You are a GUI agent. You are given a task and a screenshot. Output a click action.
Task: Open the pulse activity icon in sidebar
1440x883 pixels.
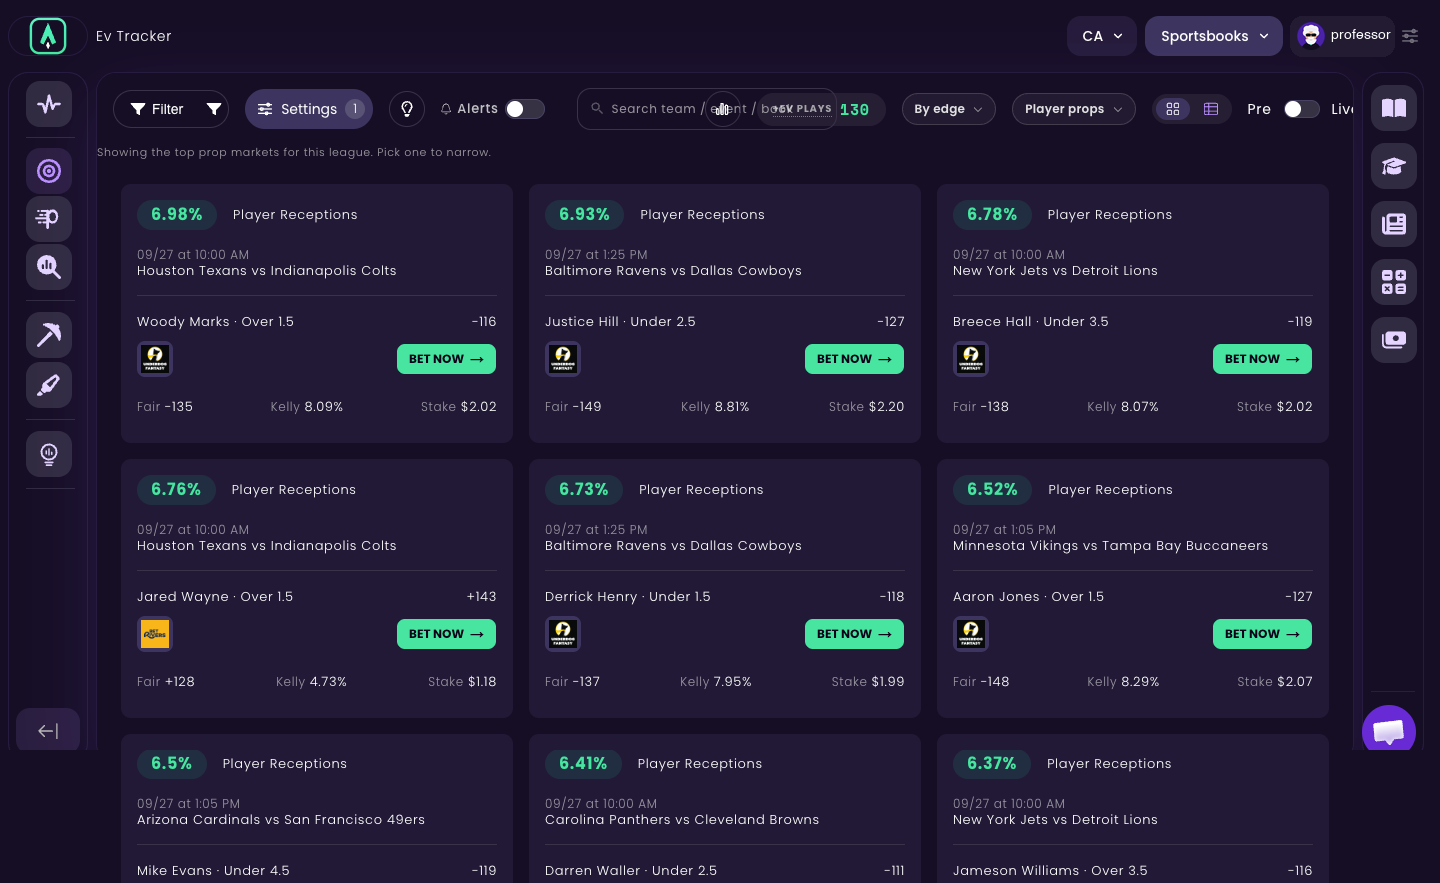click(x=49, y=104)
